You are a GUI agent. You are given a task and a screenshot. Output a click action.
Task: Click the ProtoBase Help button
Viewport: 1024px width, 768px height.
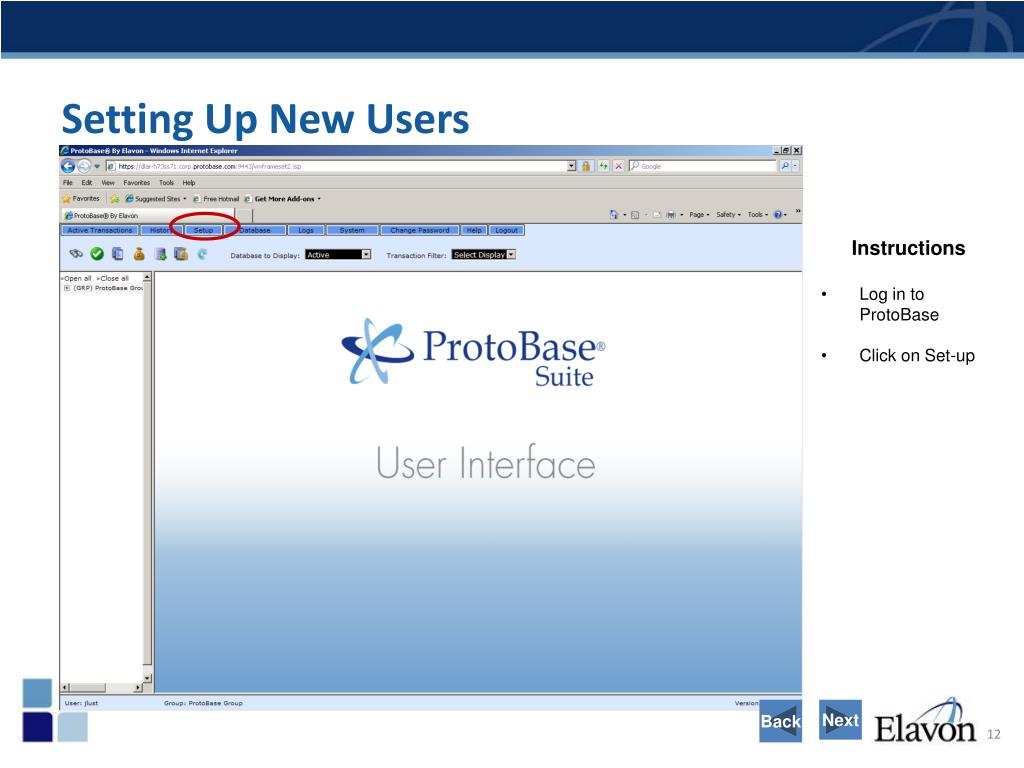coord(474,231)
